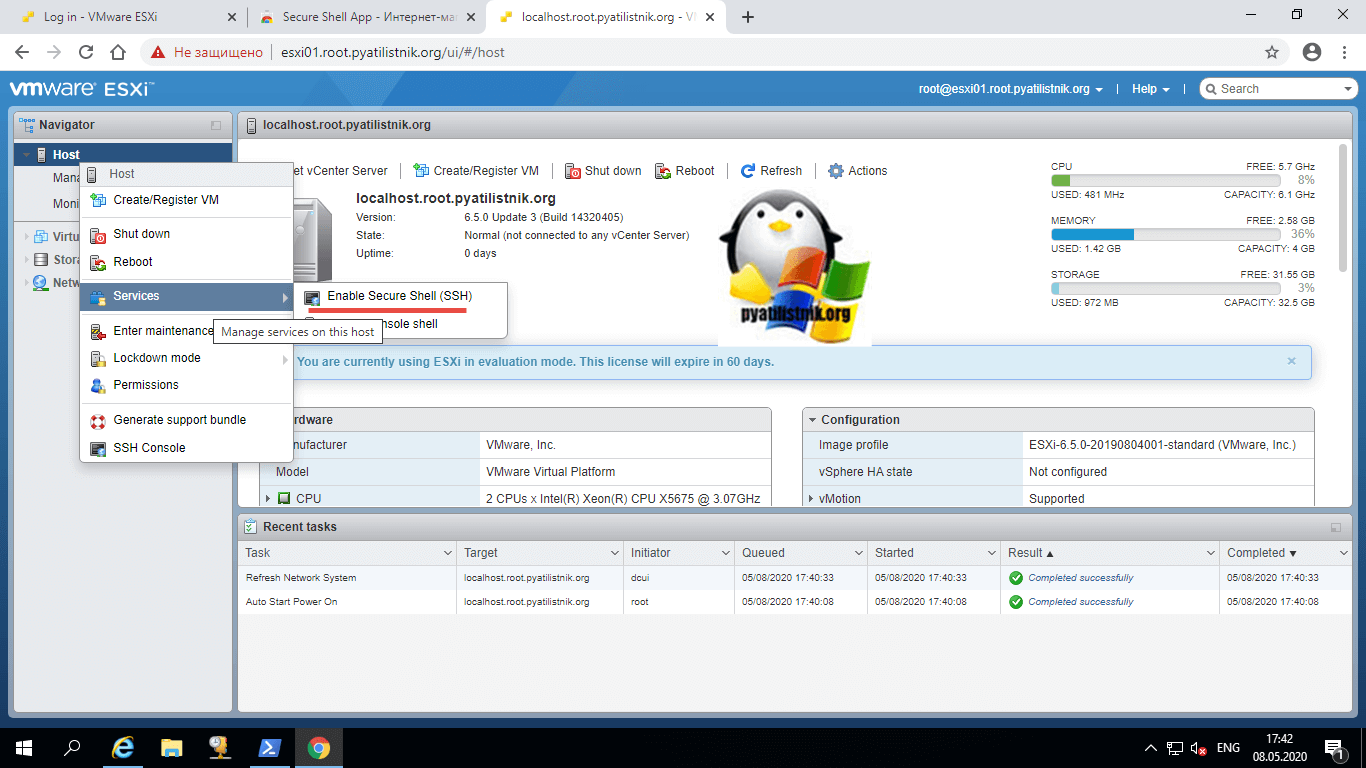The image size is (1366, 768).
Task: Click the SSH Console icon in menu
Action: [x=98, y=449]
